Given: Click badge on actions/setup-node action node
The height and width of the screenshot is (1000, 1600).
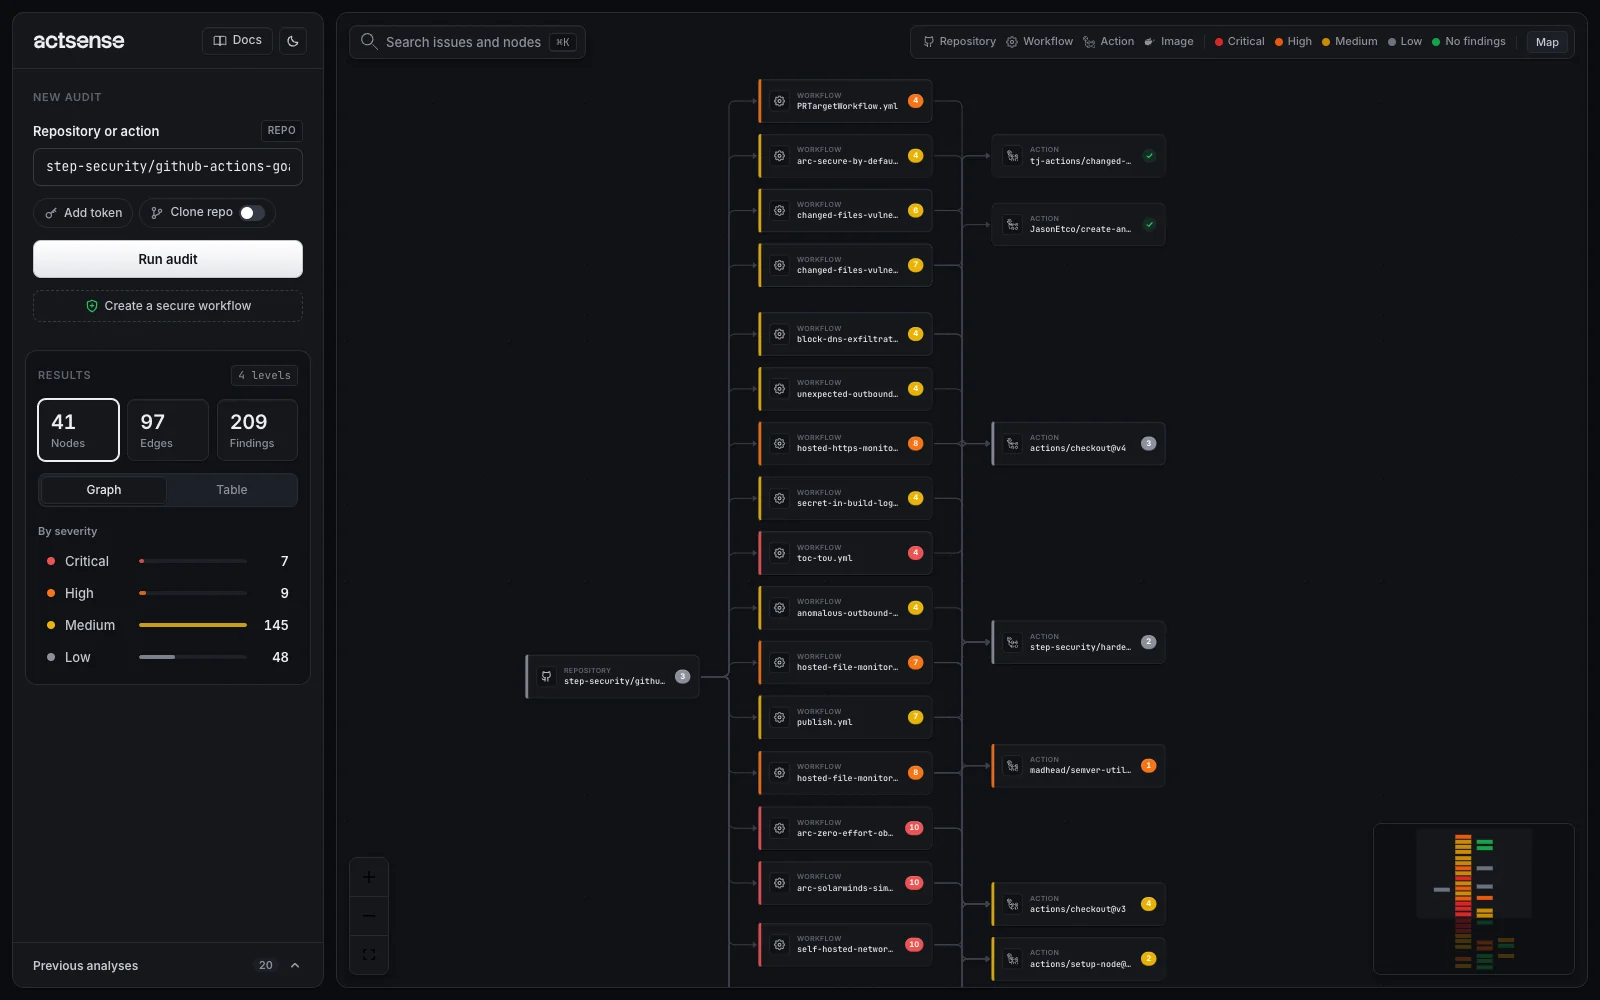Looking at the screenshot, I should [x=1149, y=959].
